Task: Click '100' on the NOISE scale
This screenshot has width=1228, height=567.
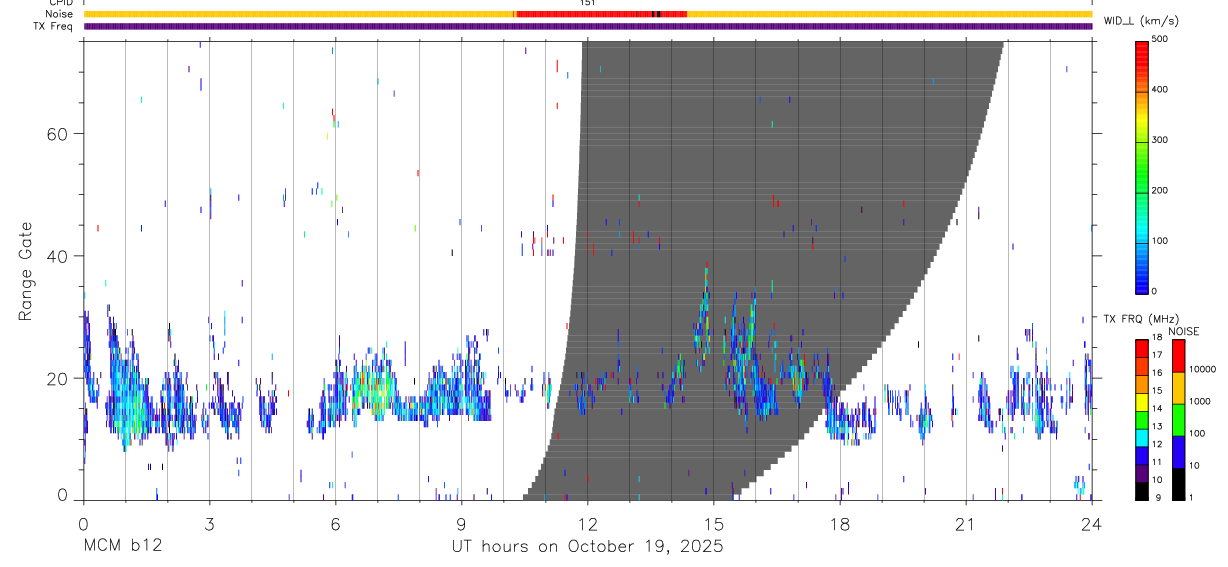Action: (1196, 433)
